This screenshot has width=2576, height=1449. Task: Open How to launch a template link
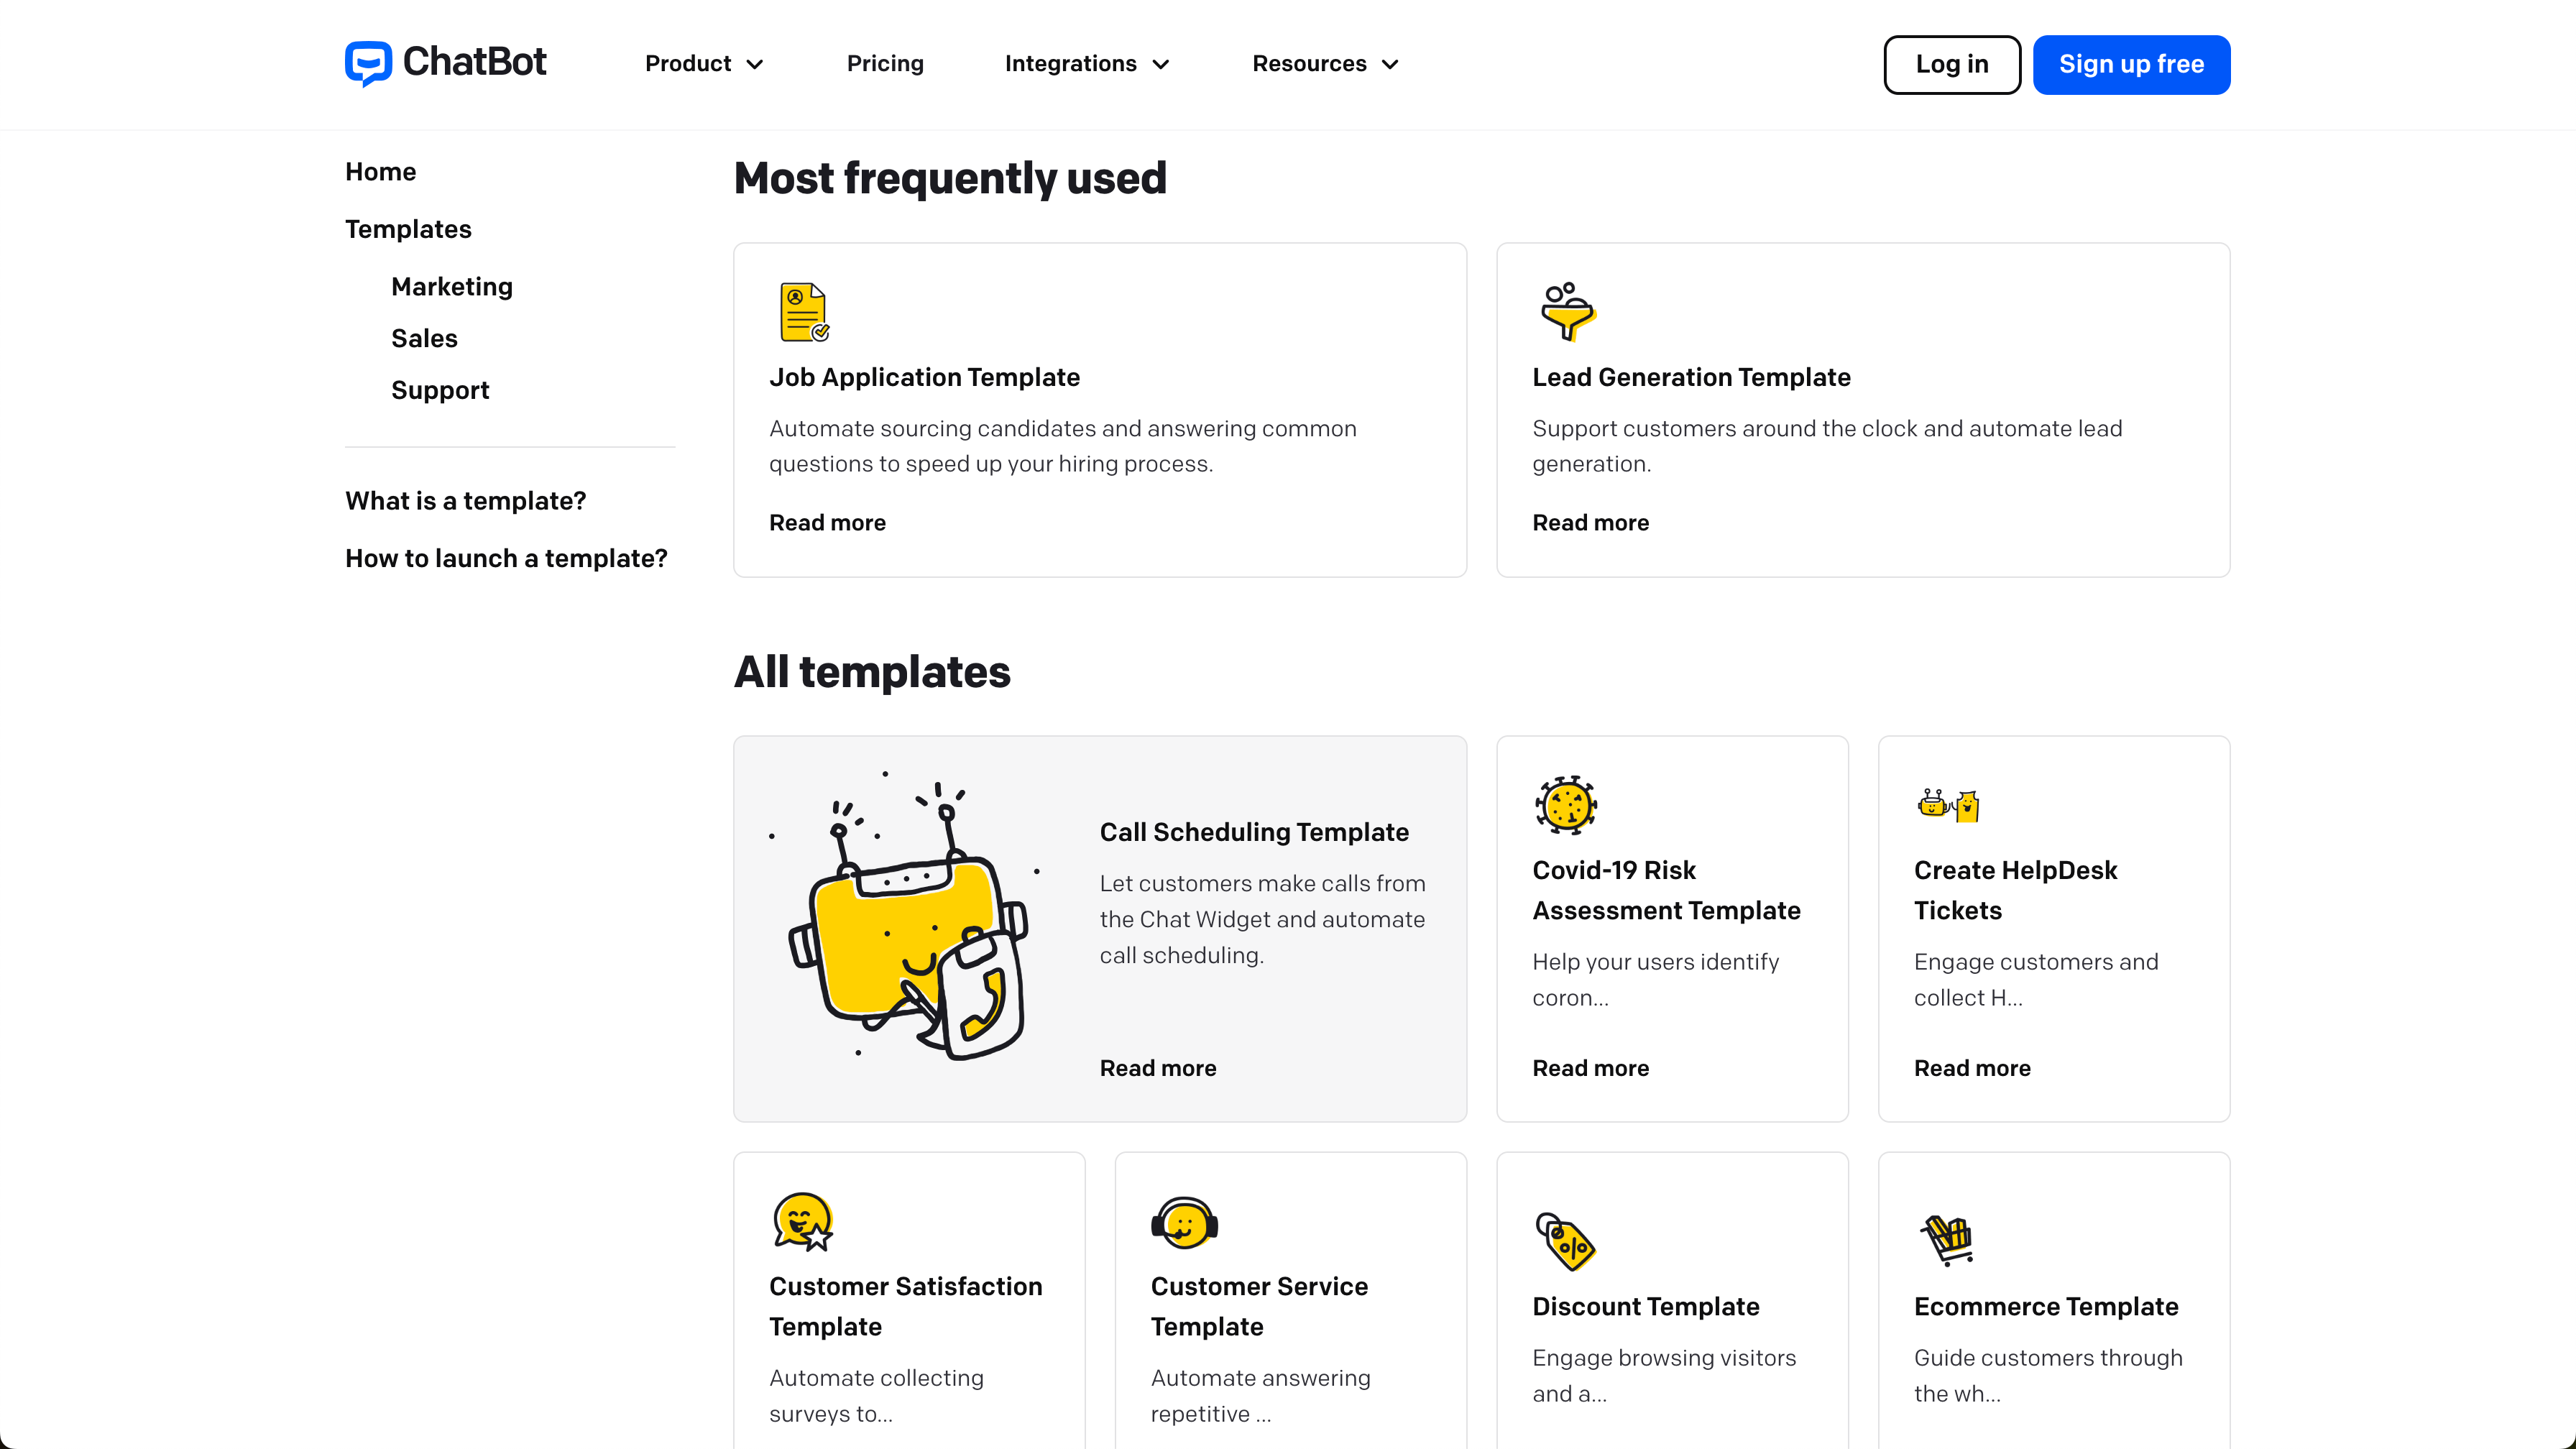pyautogui.click(x=506, y=558)
